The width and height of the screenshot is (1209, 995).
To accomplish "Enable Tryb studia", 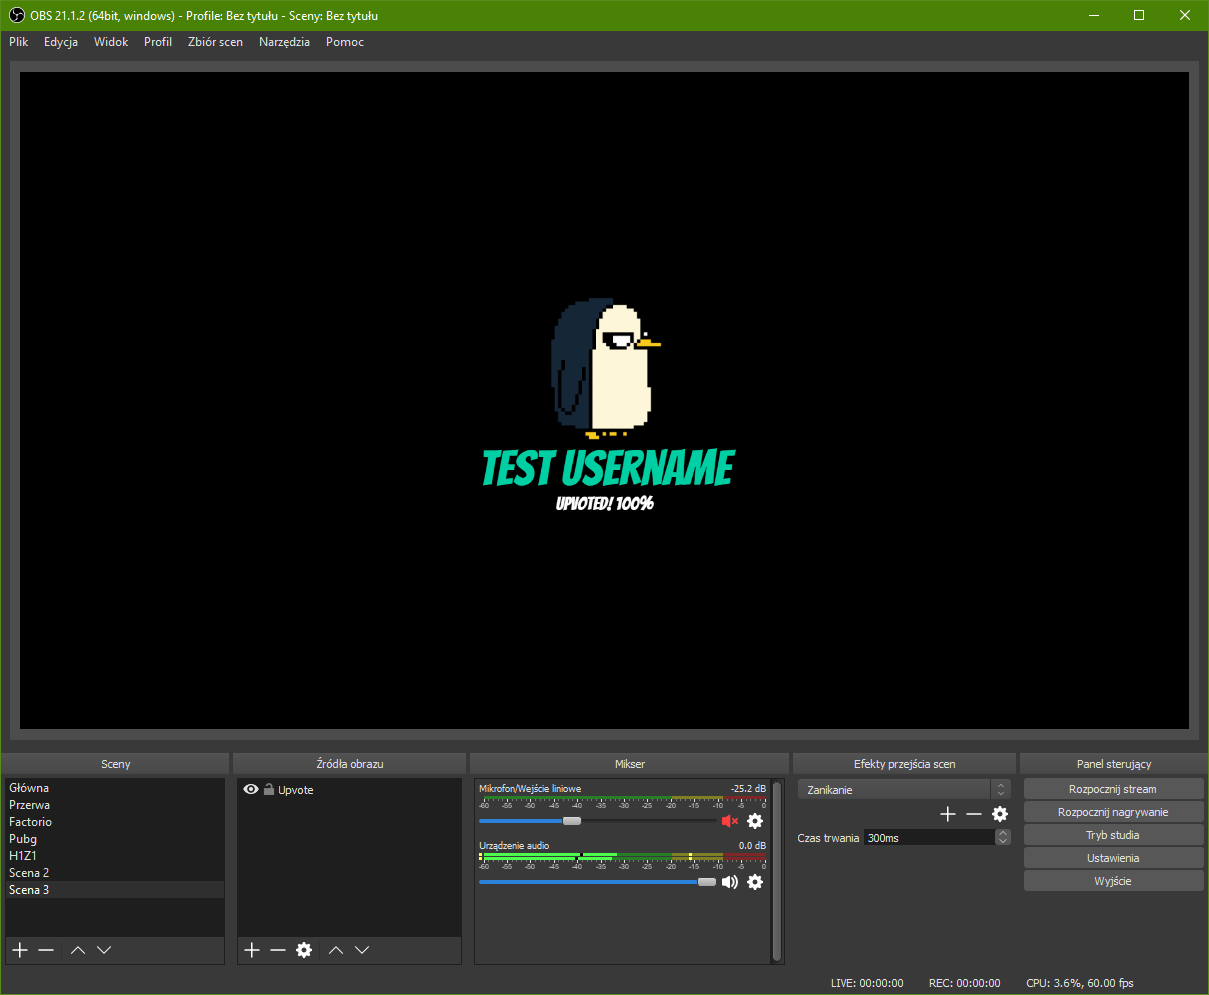I will (x=1113, y=835).
